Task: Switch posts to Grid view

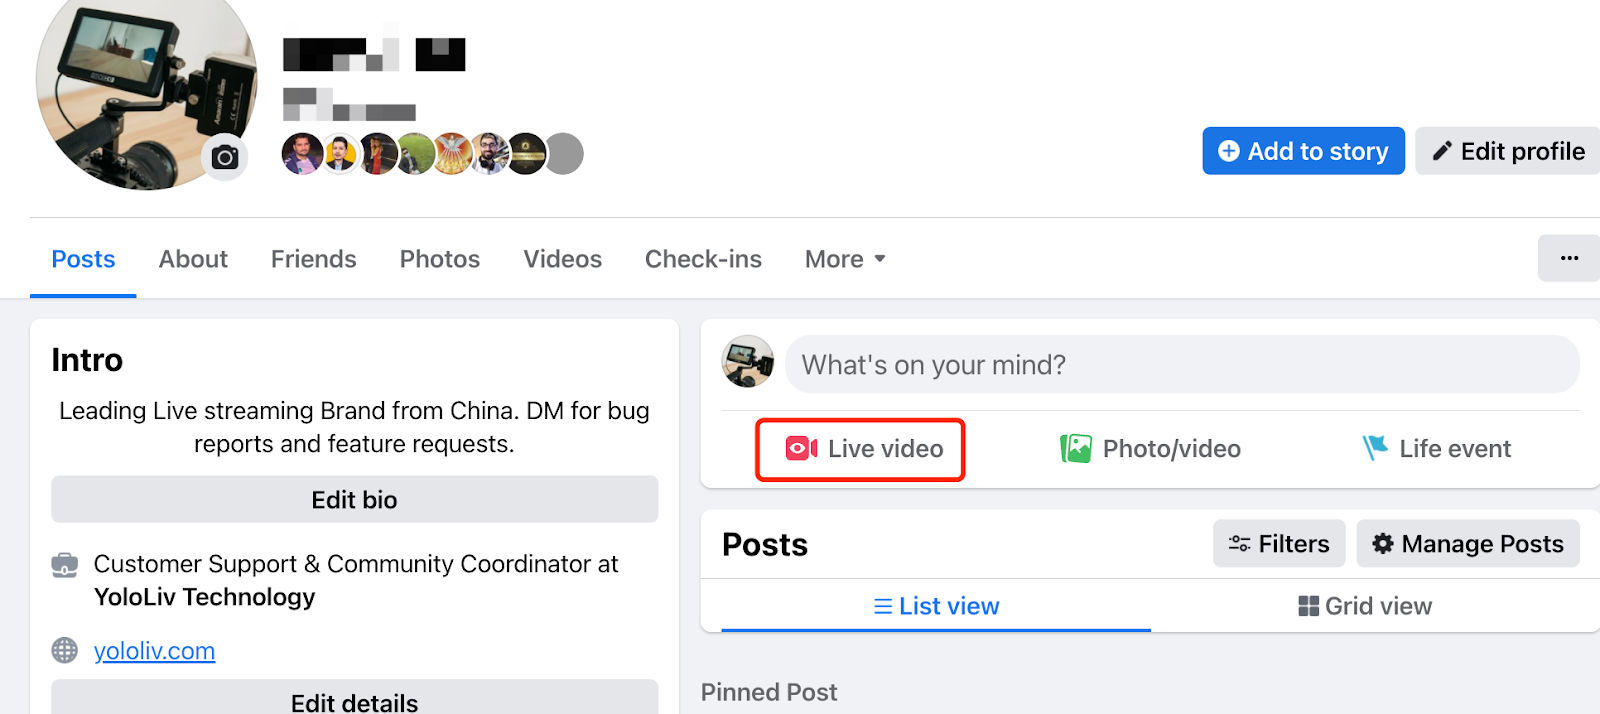Action: coord(1365,606)
